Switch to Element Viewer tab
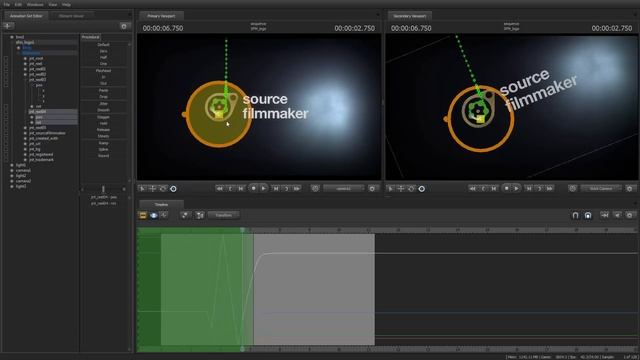 71,16
